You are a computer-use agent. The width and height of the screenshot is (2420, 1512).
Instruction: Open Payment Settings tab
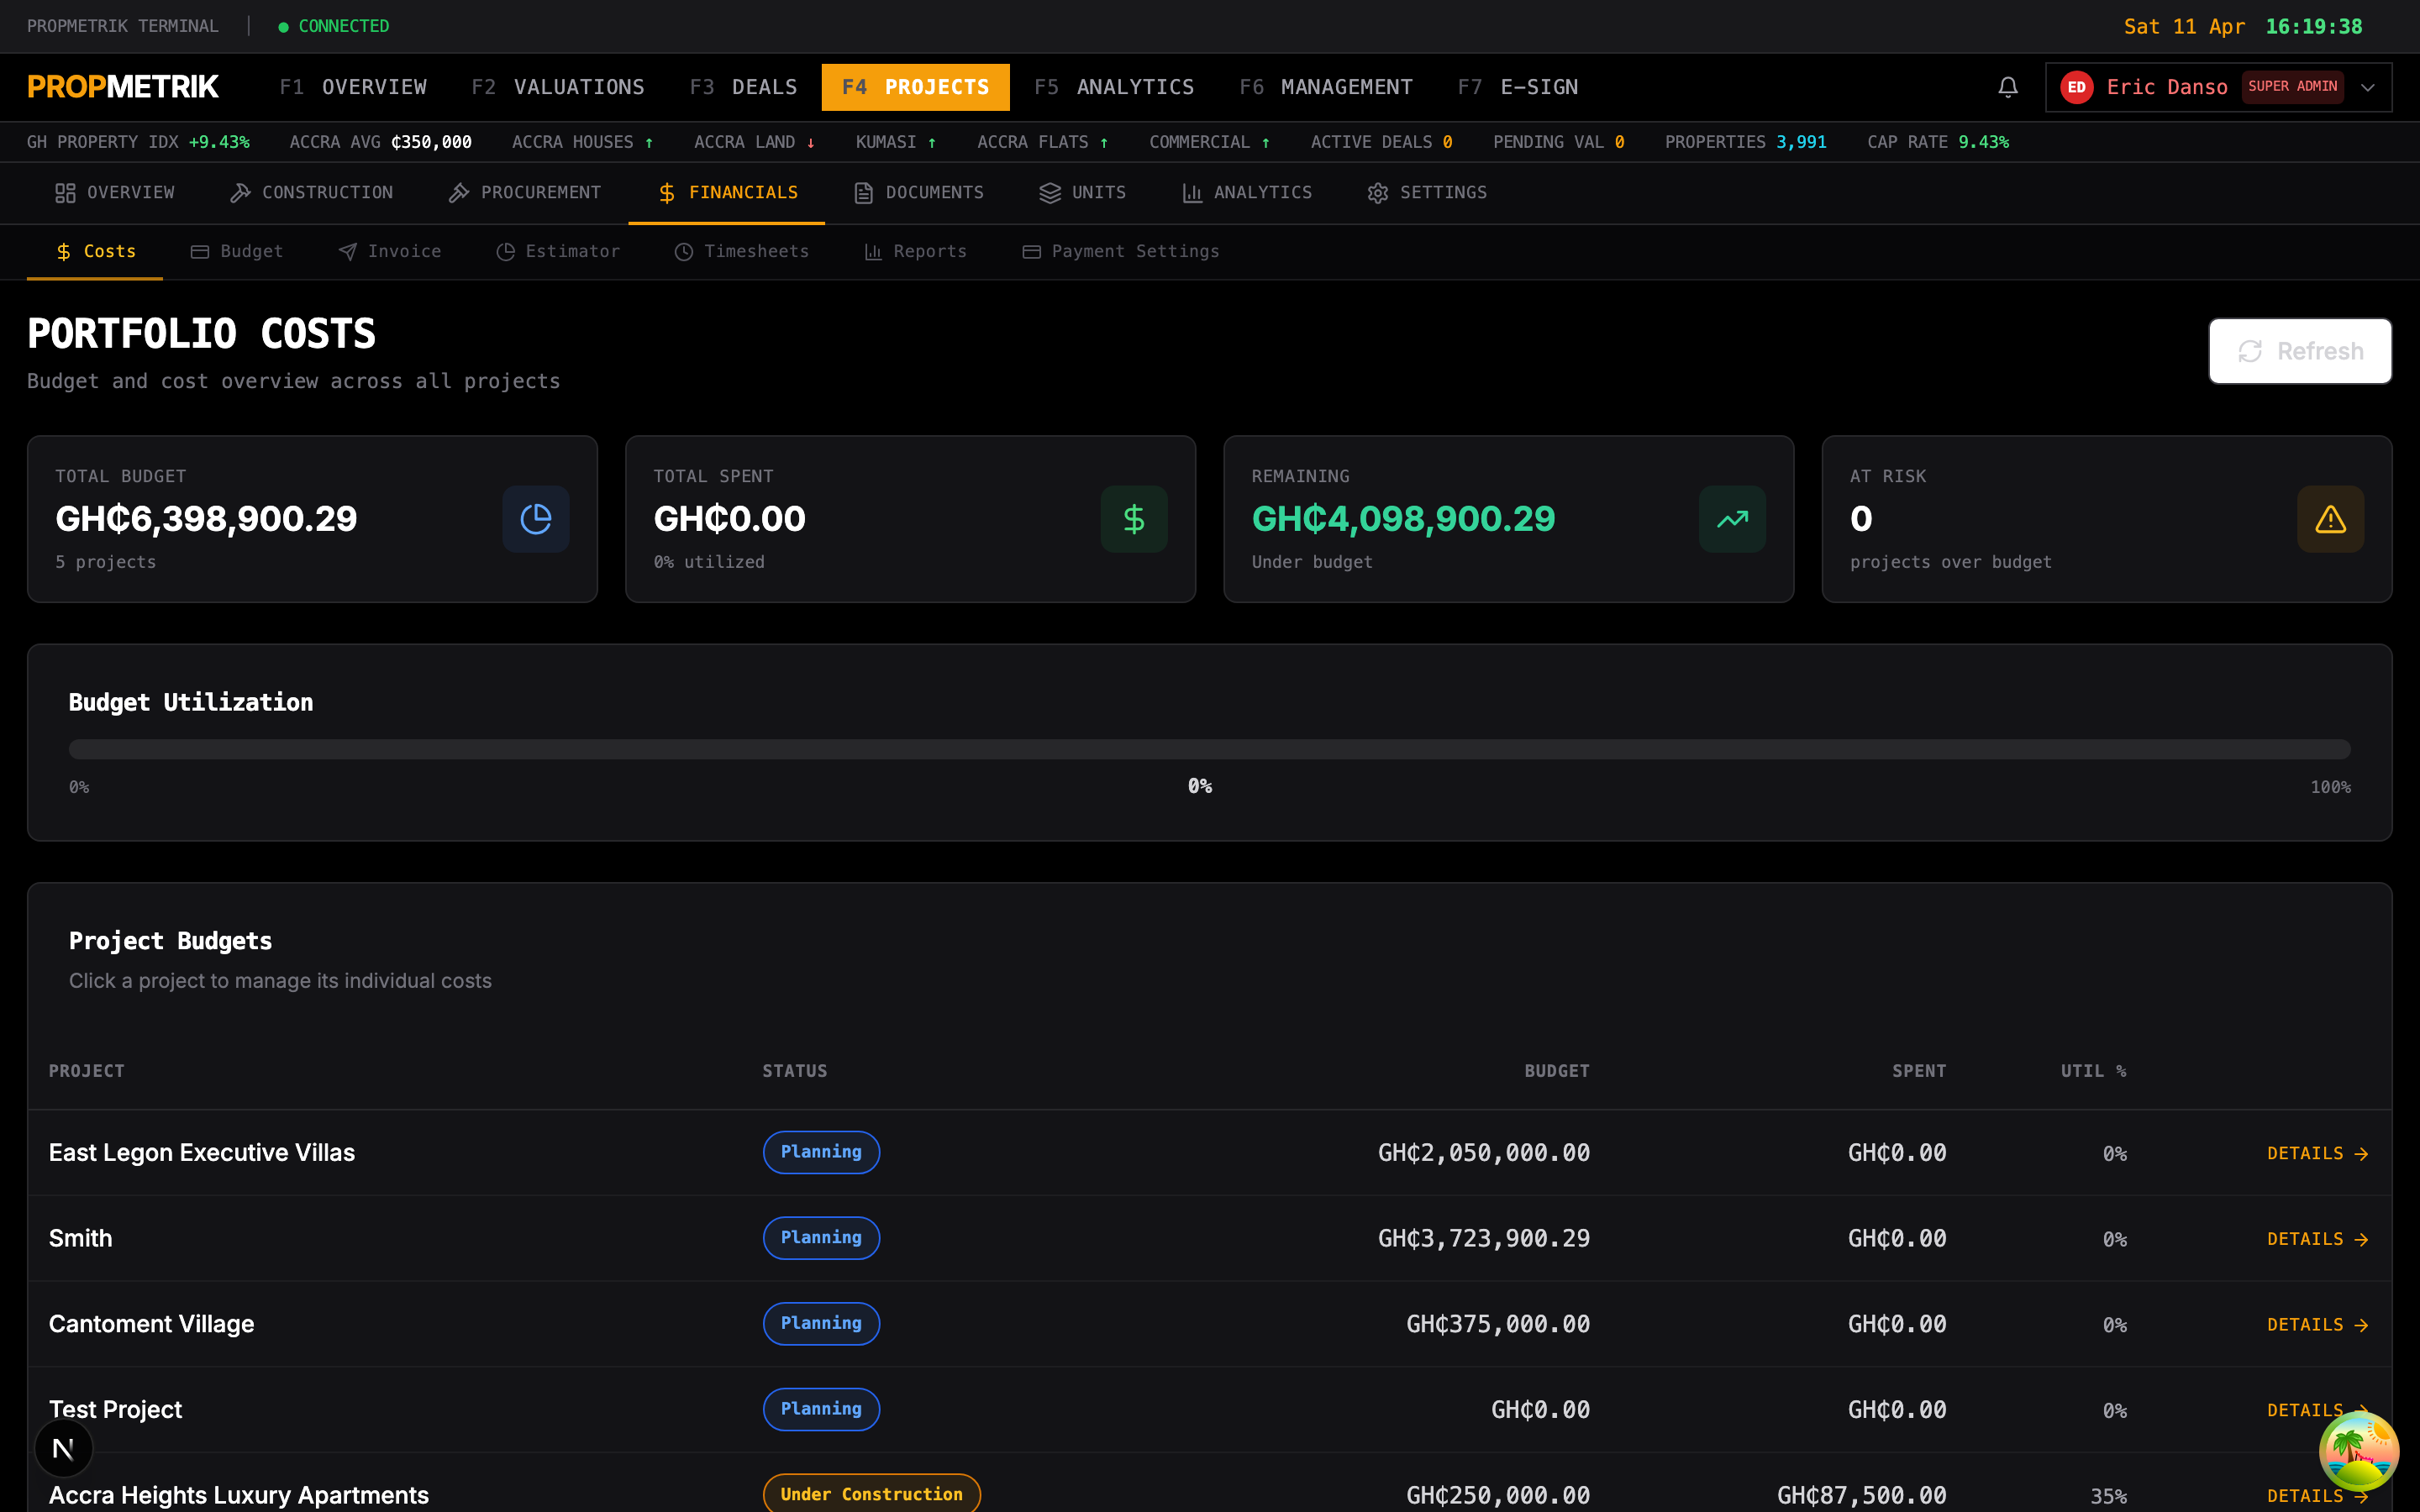point(1120,251)
